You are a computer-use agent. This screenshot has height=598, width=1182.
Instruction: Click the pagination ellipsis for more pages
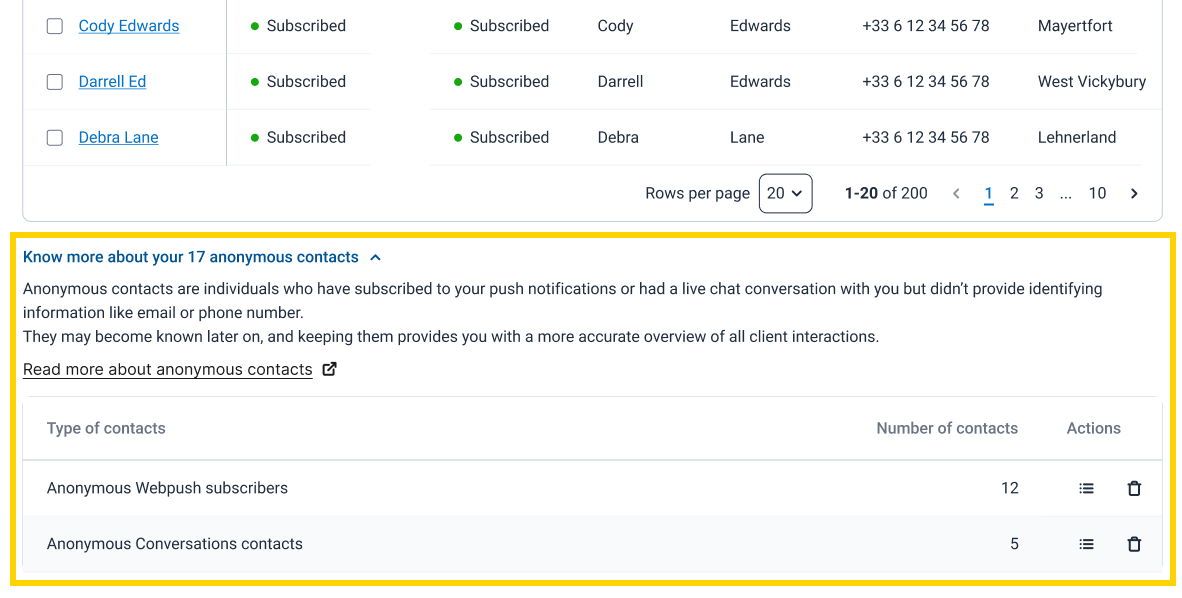click(x=1065, y=194)
